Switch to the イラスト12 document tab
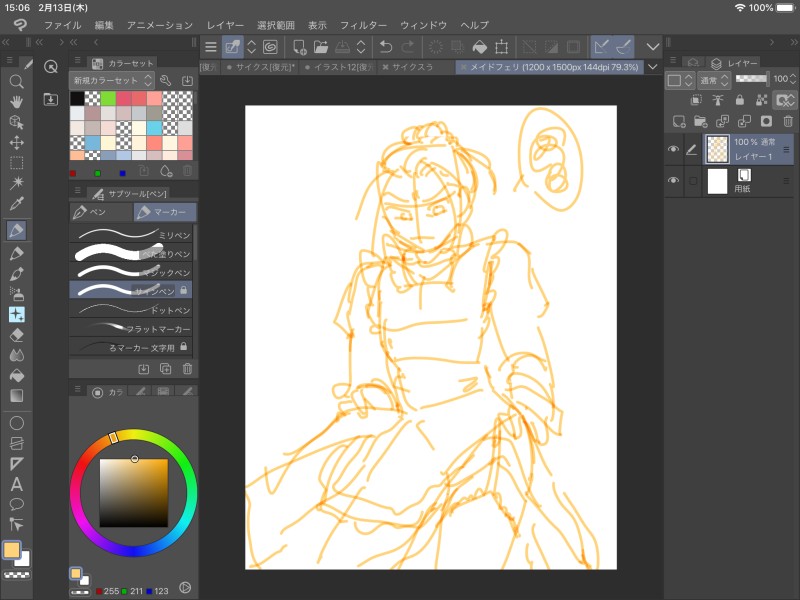 coord(339,67)
